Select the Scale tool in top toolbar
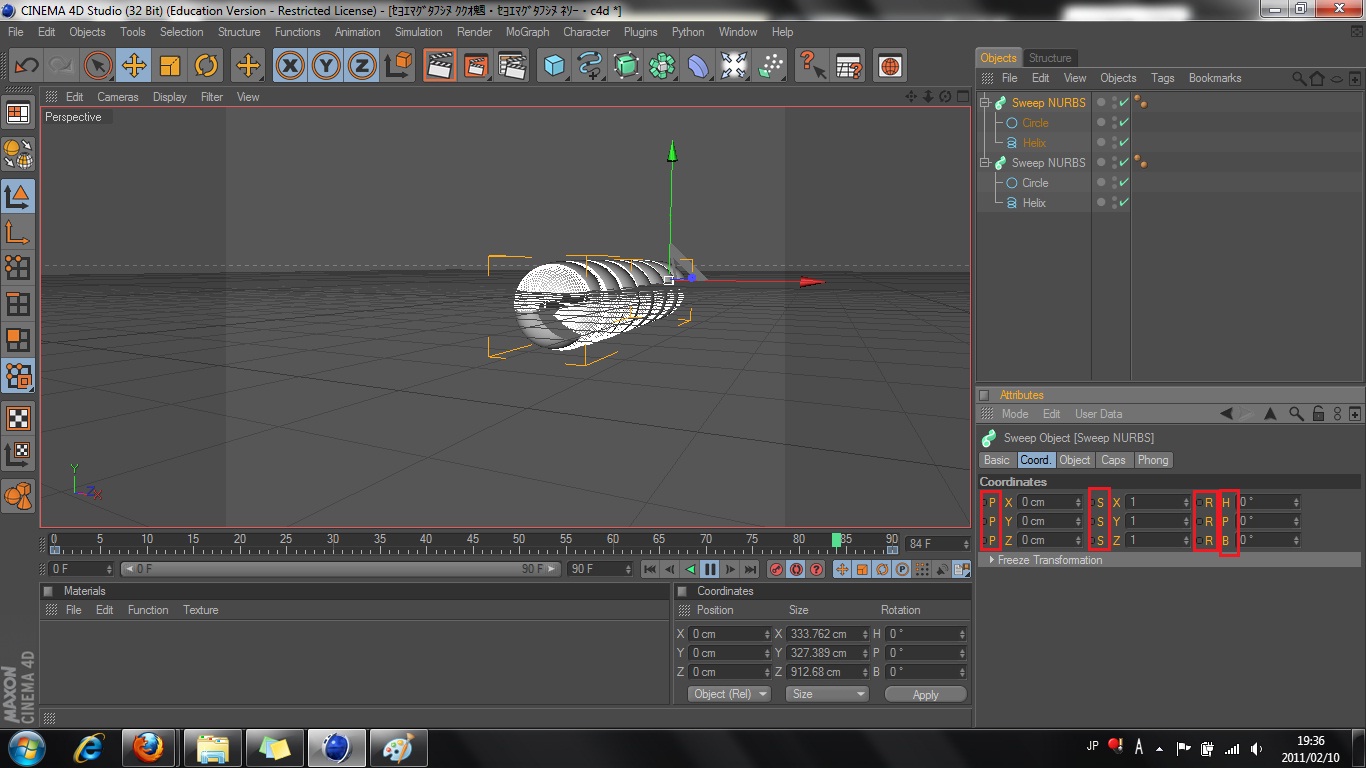This screenshot has height=768, width=1366. tap(170, 66)
